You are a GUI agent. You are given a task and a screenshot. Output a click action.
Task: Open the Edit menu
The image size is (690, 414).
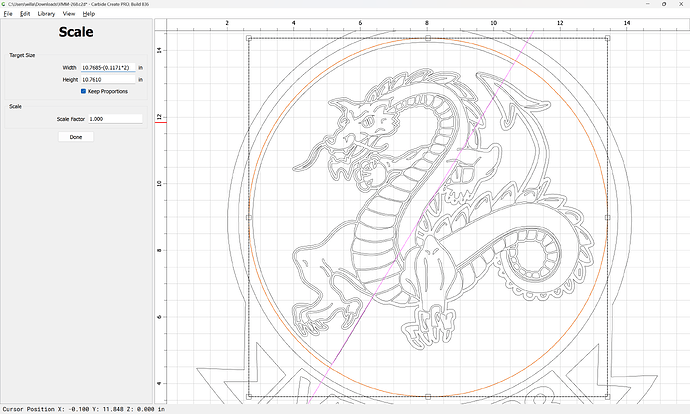[x=26, y=14]
